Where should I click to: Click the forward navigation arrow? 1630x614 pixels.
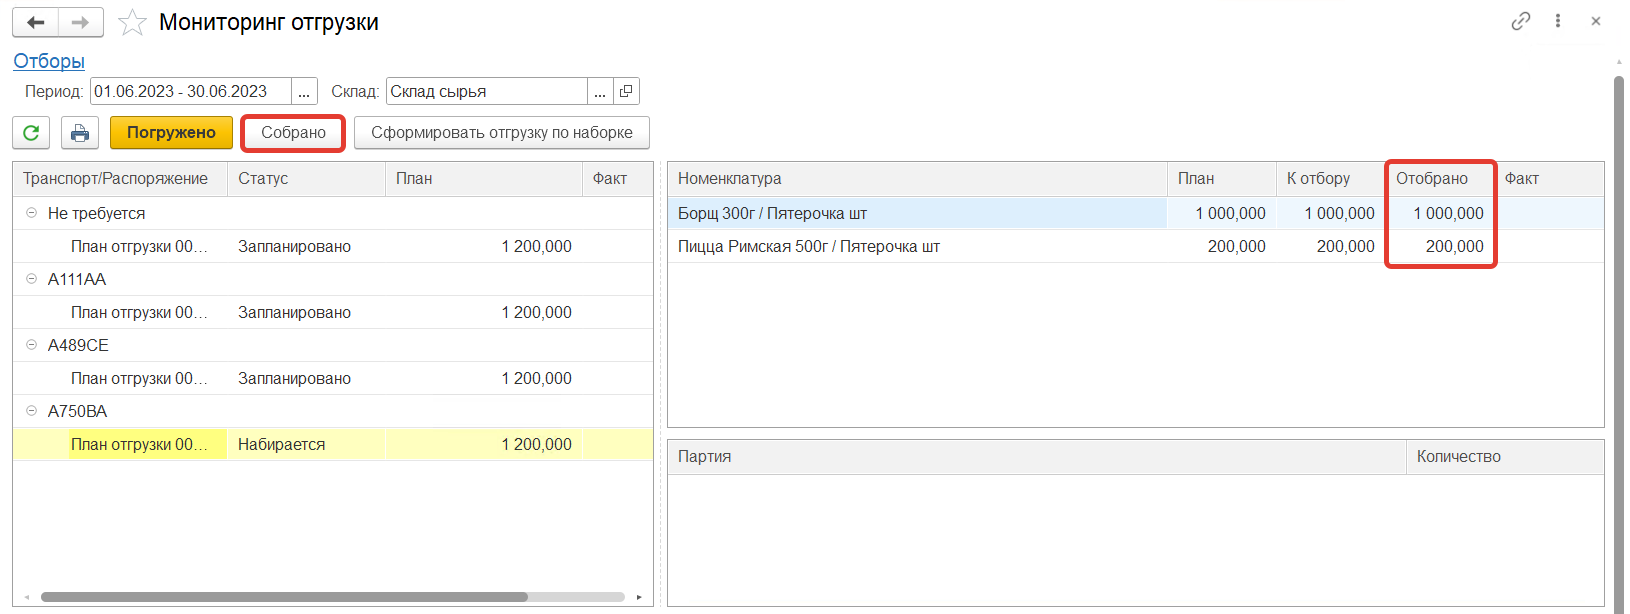[81, 22]
